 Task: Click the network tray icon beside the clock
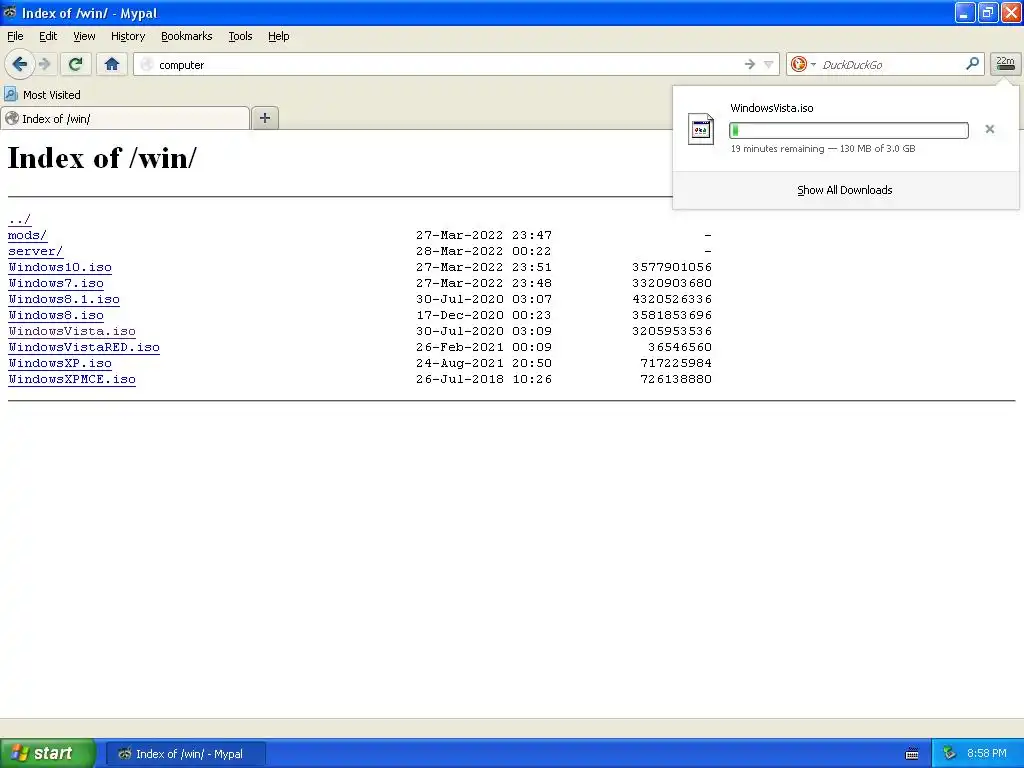coord(949,754)
